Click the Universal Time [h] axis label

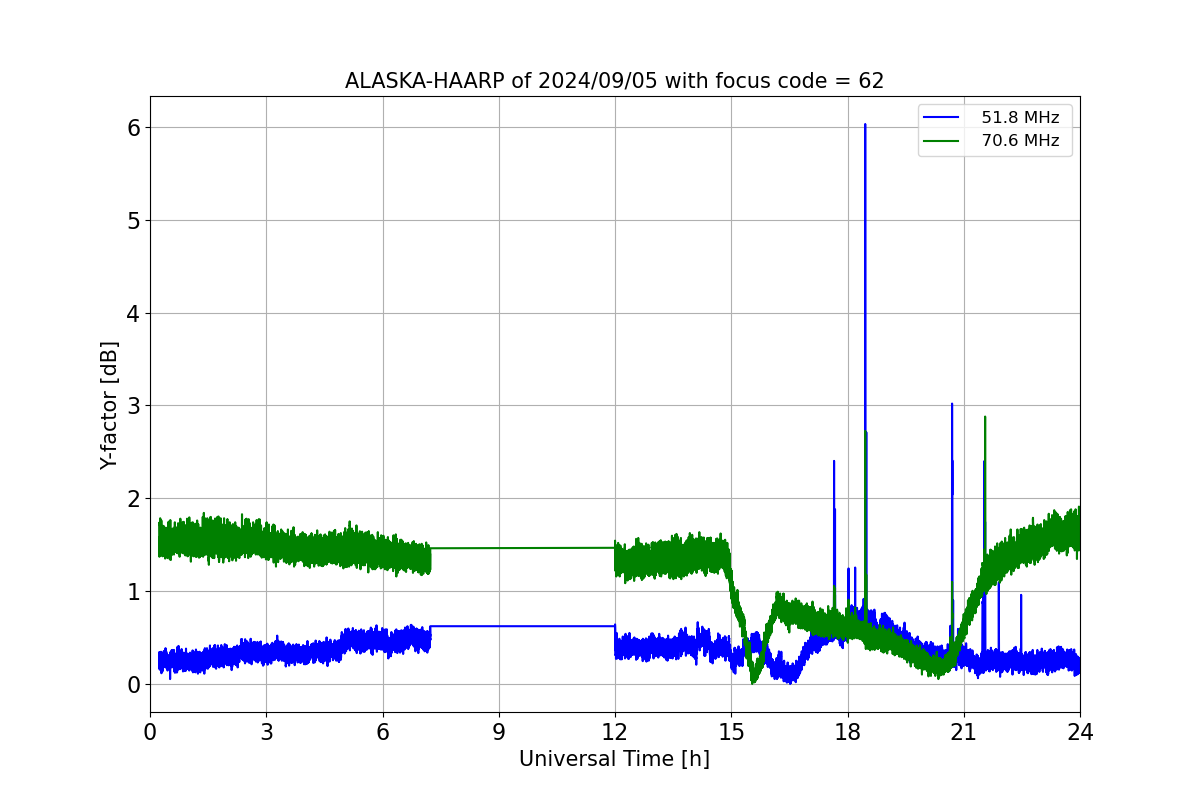click(614, 760)
